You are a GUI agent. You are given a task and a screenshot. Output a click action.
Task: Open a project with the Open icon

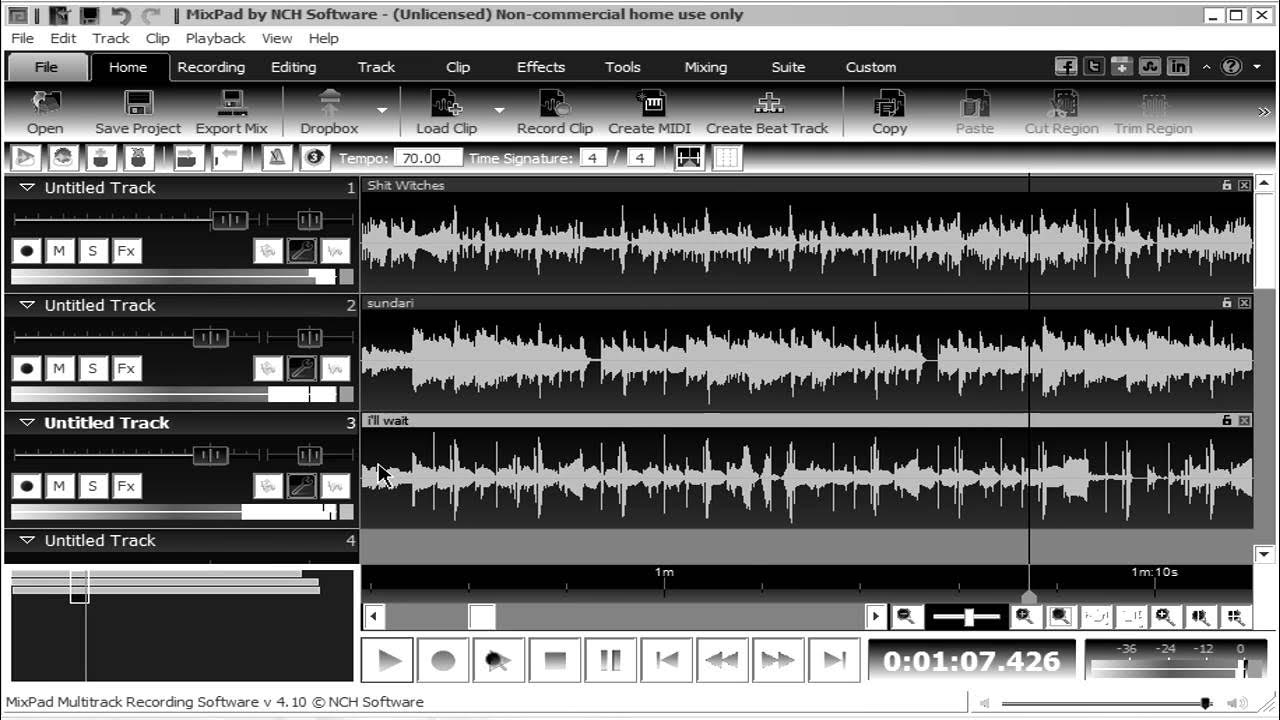[45, 104]
